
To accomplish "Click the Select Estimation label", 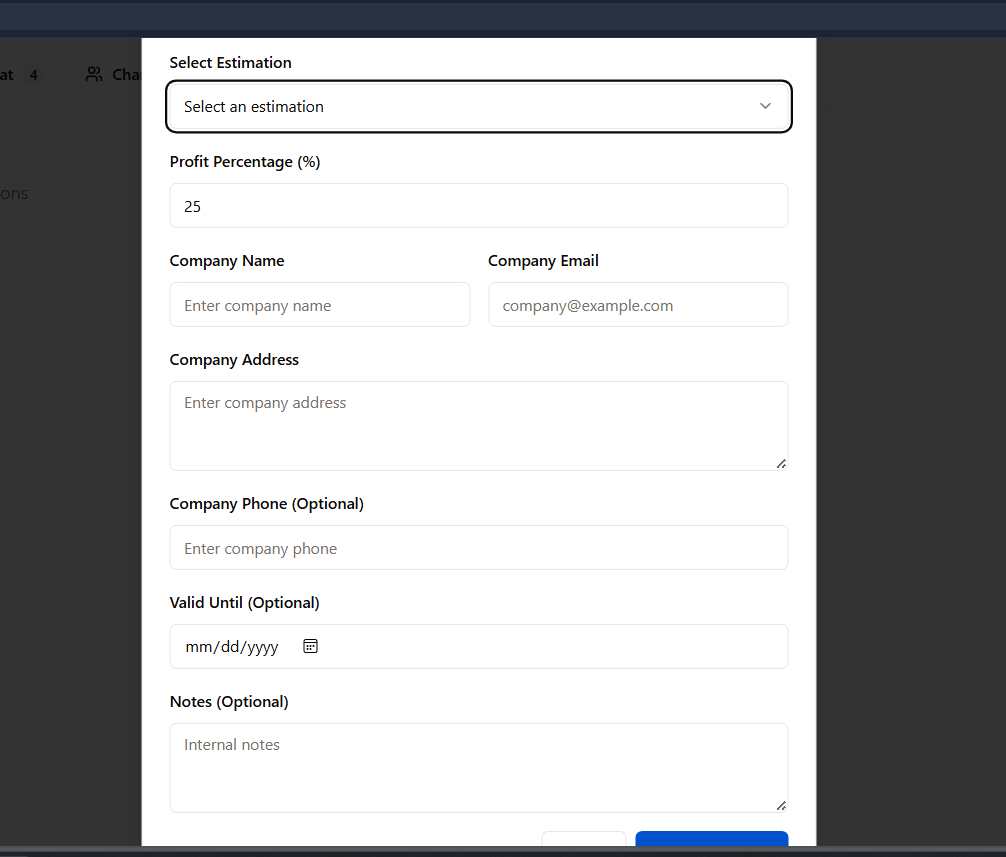I will (230, 63).
